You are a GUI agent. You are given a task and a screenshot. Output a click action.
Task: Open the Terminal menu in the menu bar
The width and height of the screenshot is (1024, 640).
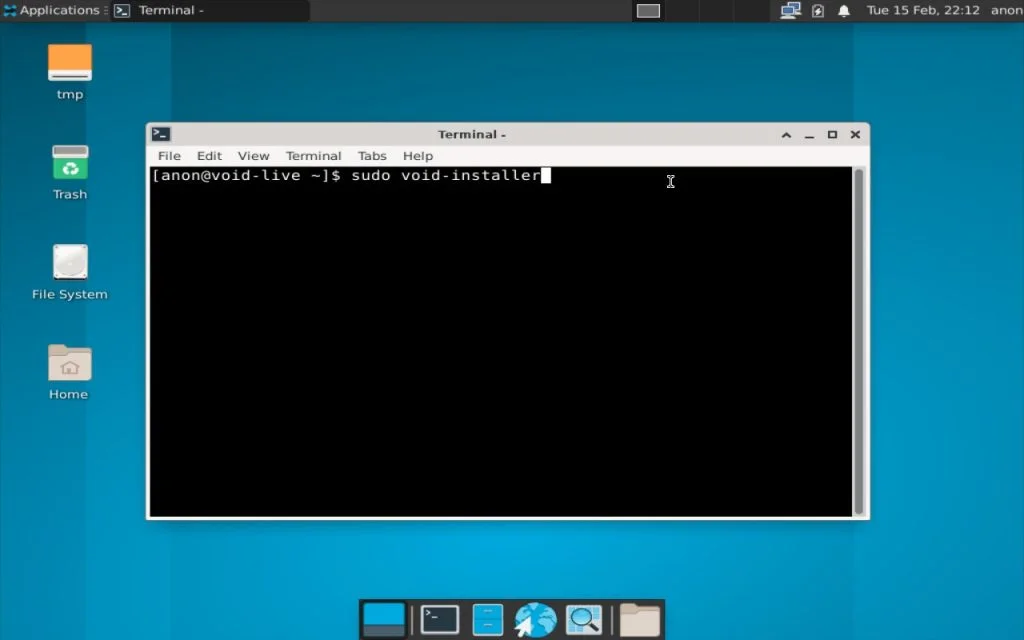click(313, 156)
